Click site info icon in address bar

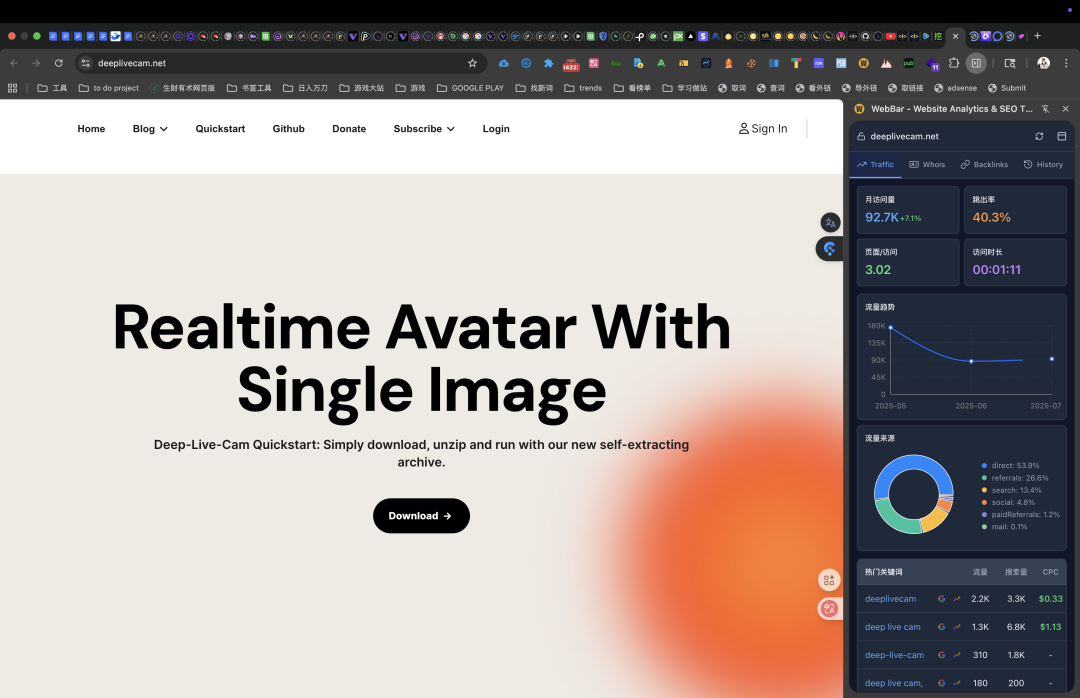(85, 63)
